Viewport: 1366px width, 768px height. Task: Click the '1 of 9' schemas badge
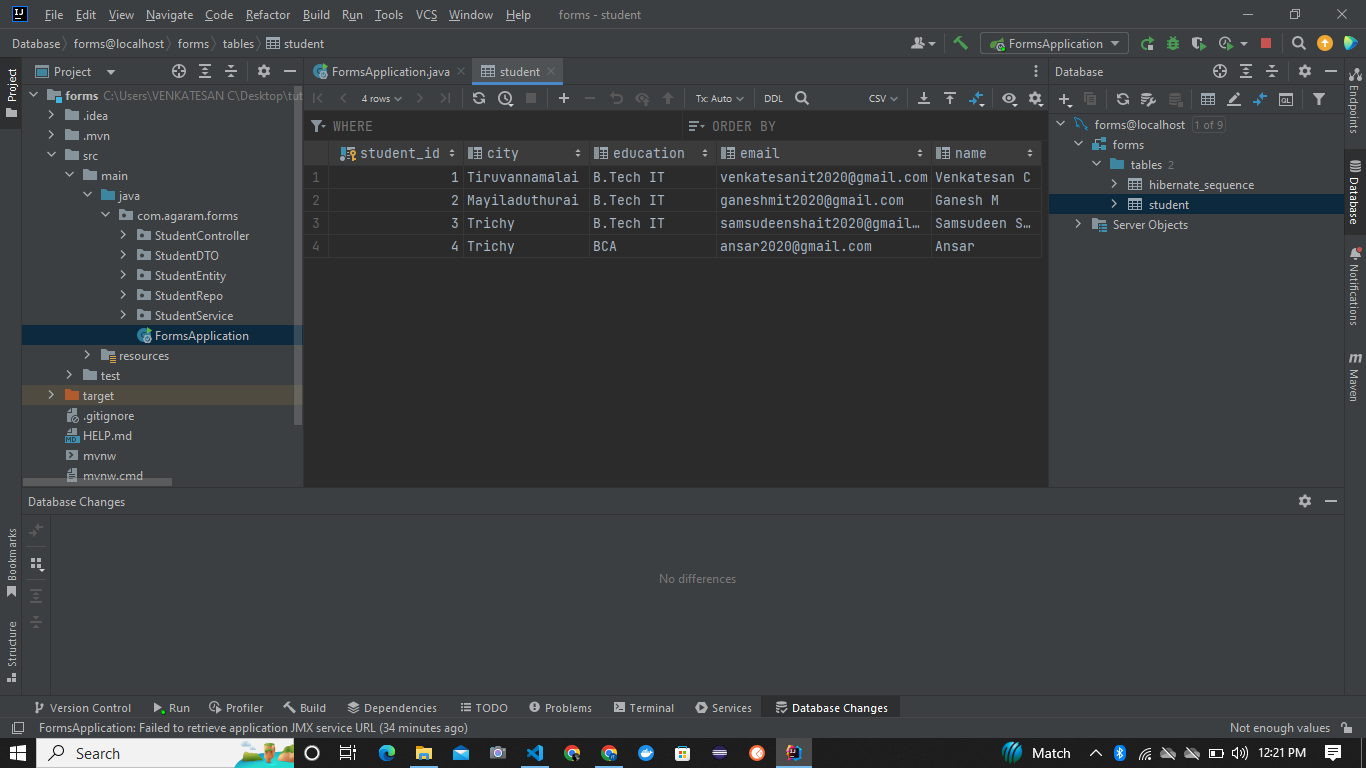pos(1208,124)
